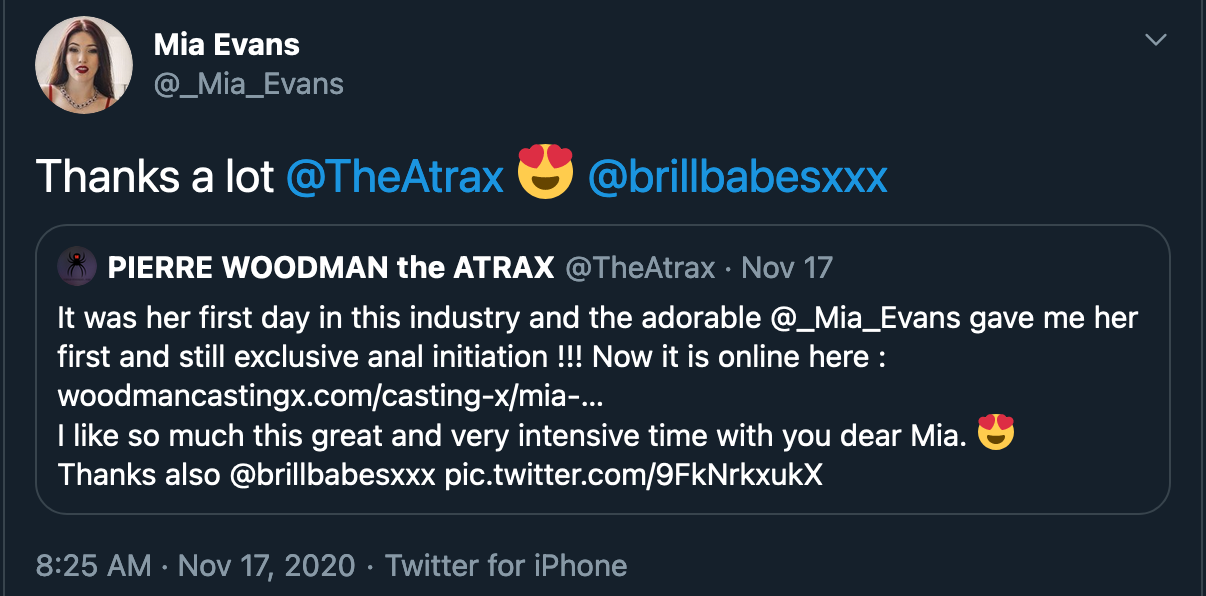The width and height of the screenshot is (1206, 596).
Task: Open the quoted tweet's Nov 17 date
Action: tap(788, 268)
